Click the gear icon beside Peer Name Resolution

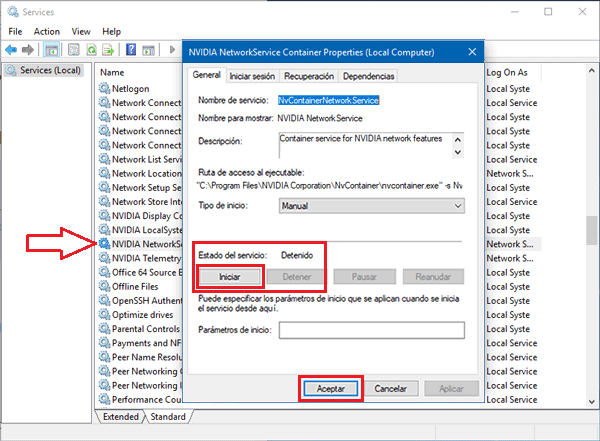104,357
